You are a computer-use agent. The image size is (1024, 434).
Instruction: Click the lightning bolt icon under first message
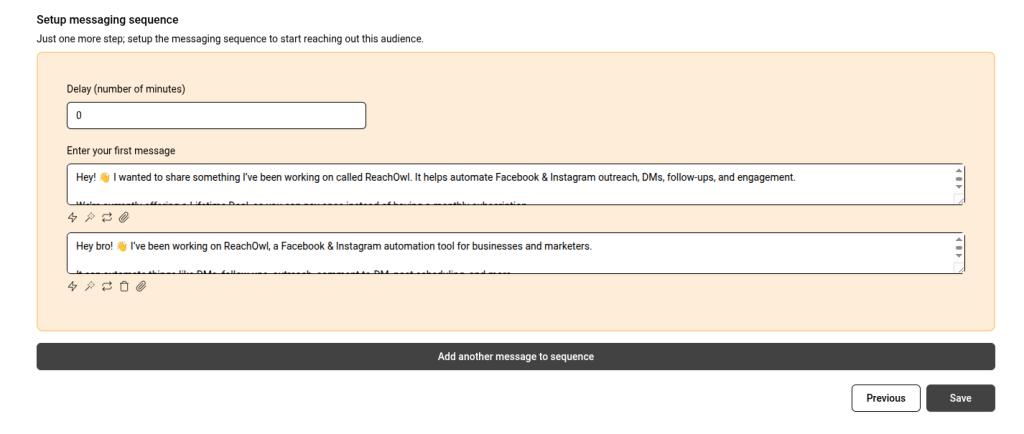point(72,217)
